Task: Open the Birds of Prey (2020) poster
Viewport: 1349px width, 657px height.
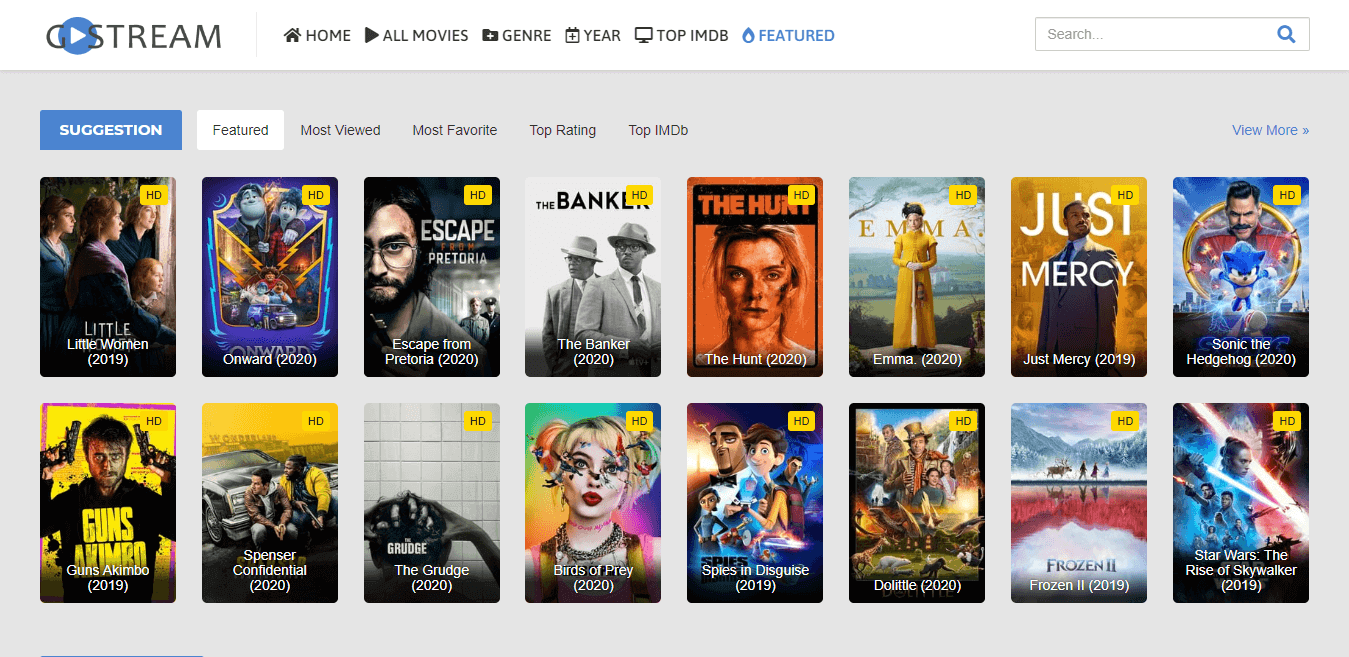Action: [x=593, y=503]
